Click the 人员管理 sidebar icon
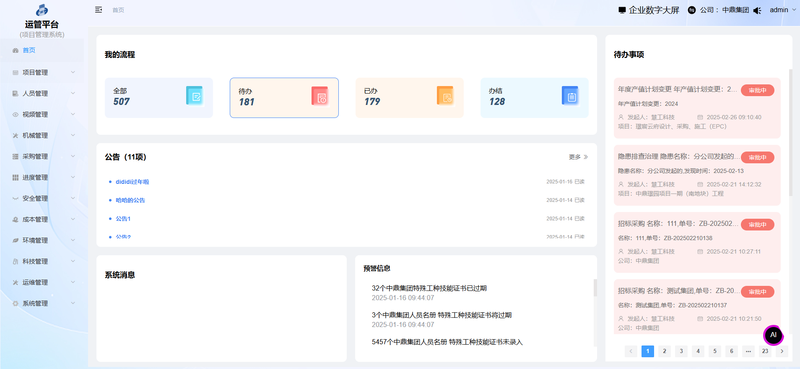This screenshot has height=369, width=800. [x=15, y=93]
